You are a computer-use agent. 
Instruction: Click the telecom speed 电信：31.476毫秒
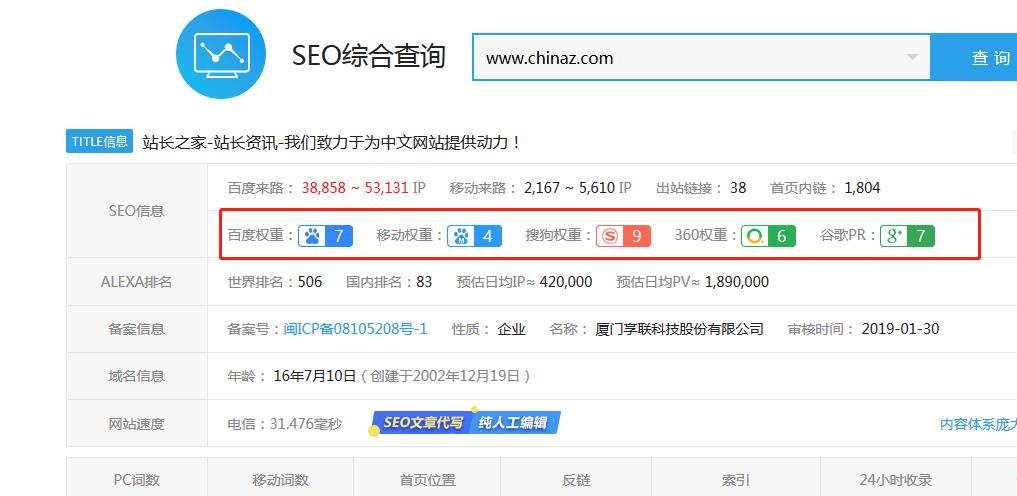coord(285,425)
